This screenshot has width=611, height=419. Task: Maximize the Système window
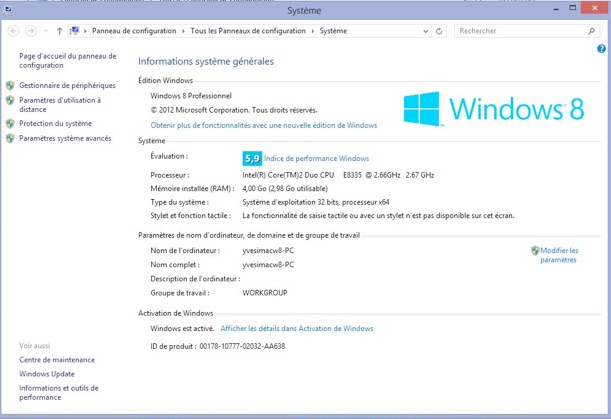pos(572,8)
